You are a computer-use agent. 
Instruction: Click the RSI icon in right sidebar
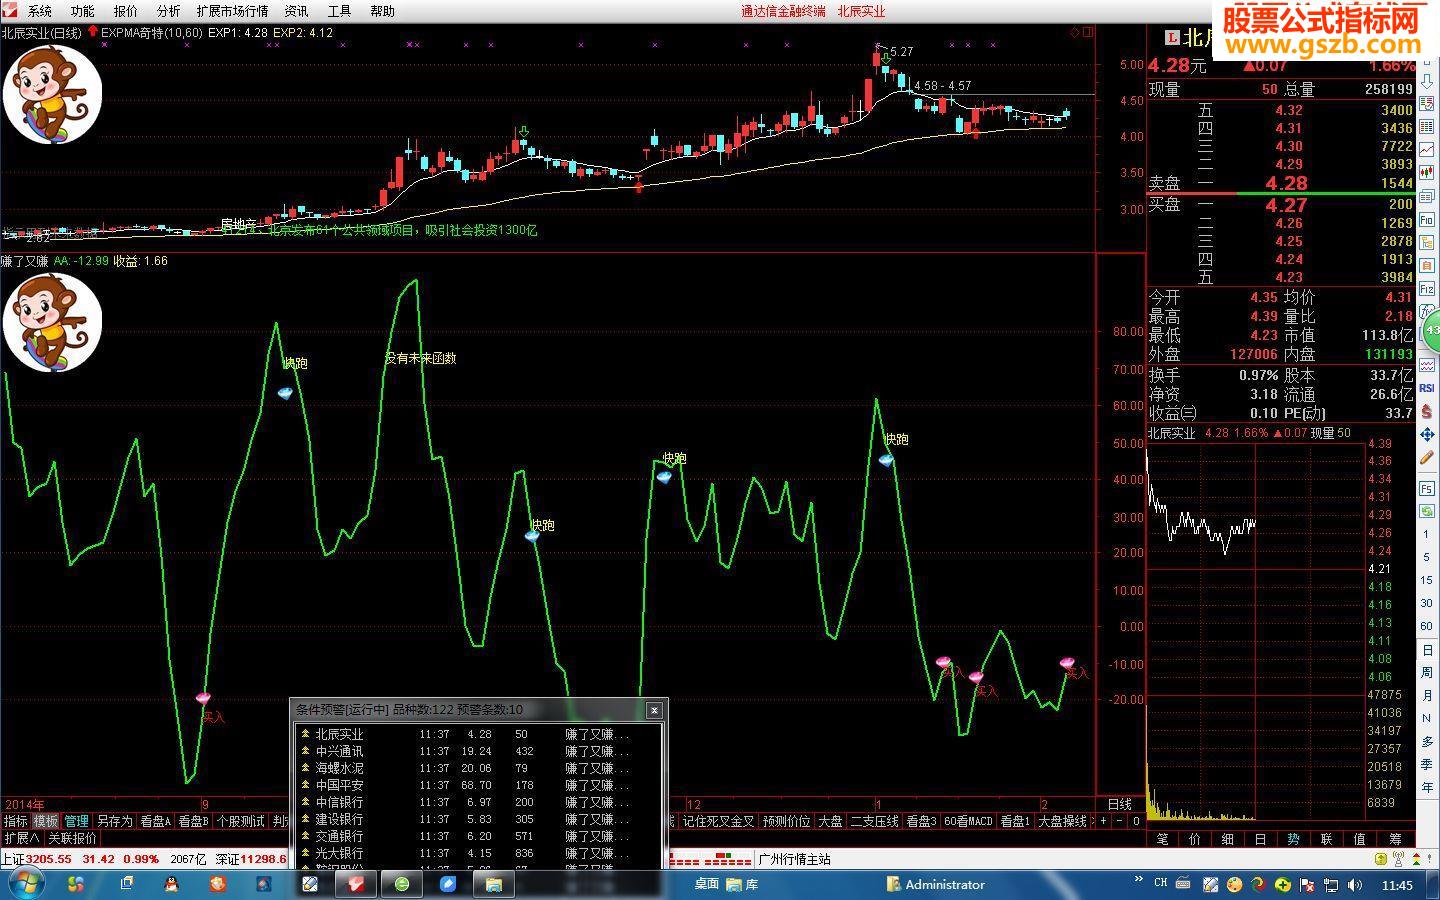pos(1427,388)
